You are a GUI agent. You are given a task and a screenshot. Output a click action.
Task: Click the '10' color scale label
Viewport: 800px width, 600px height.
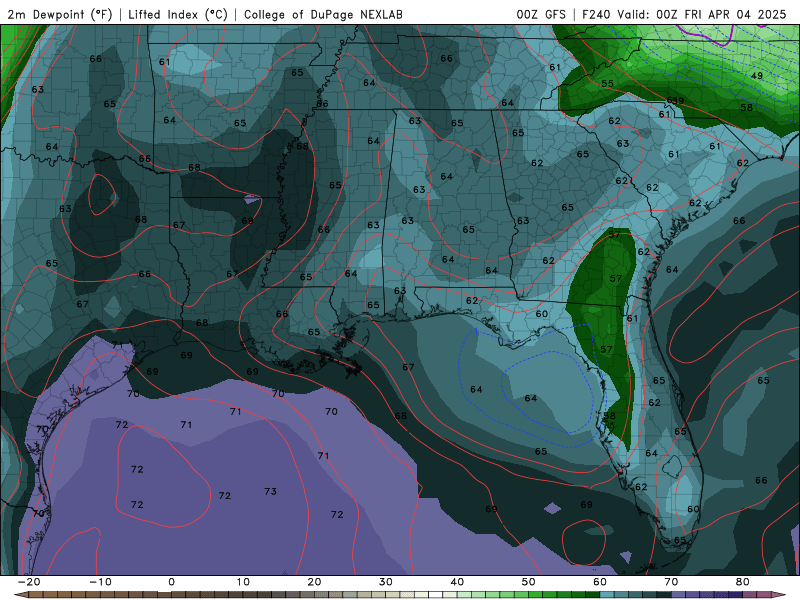coord(243,582)
